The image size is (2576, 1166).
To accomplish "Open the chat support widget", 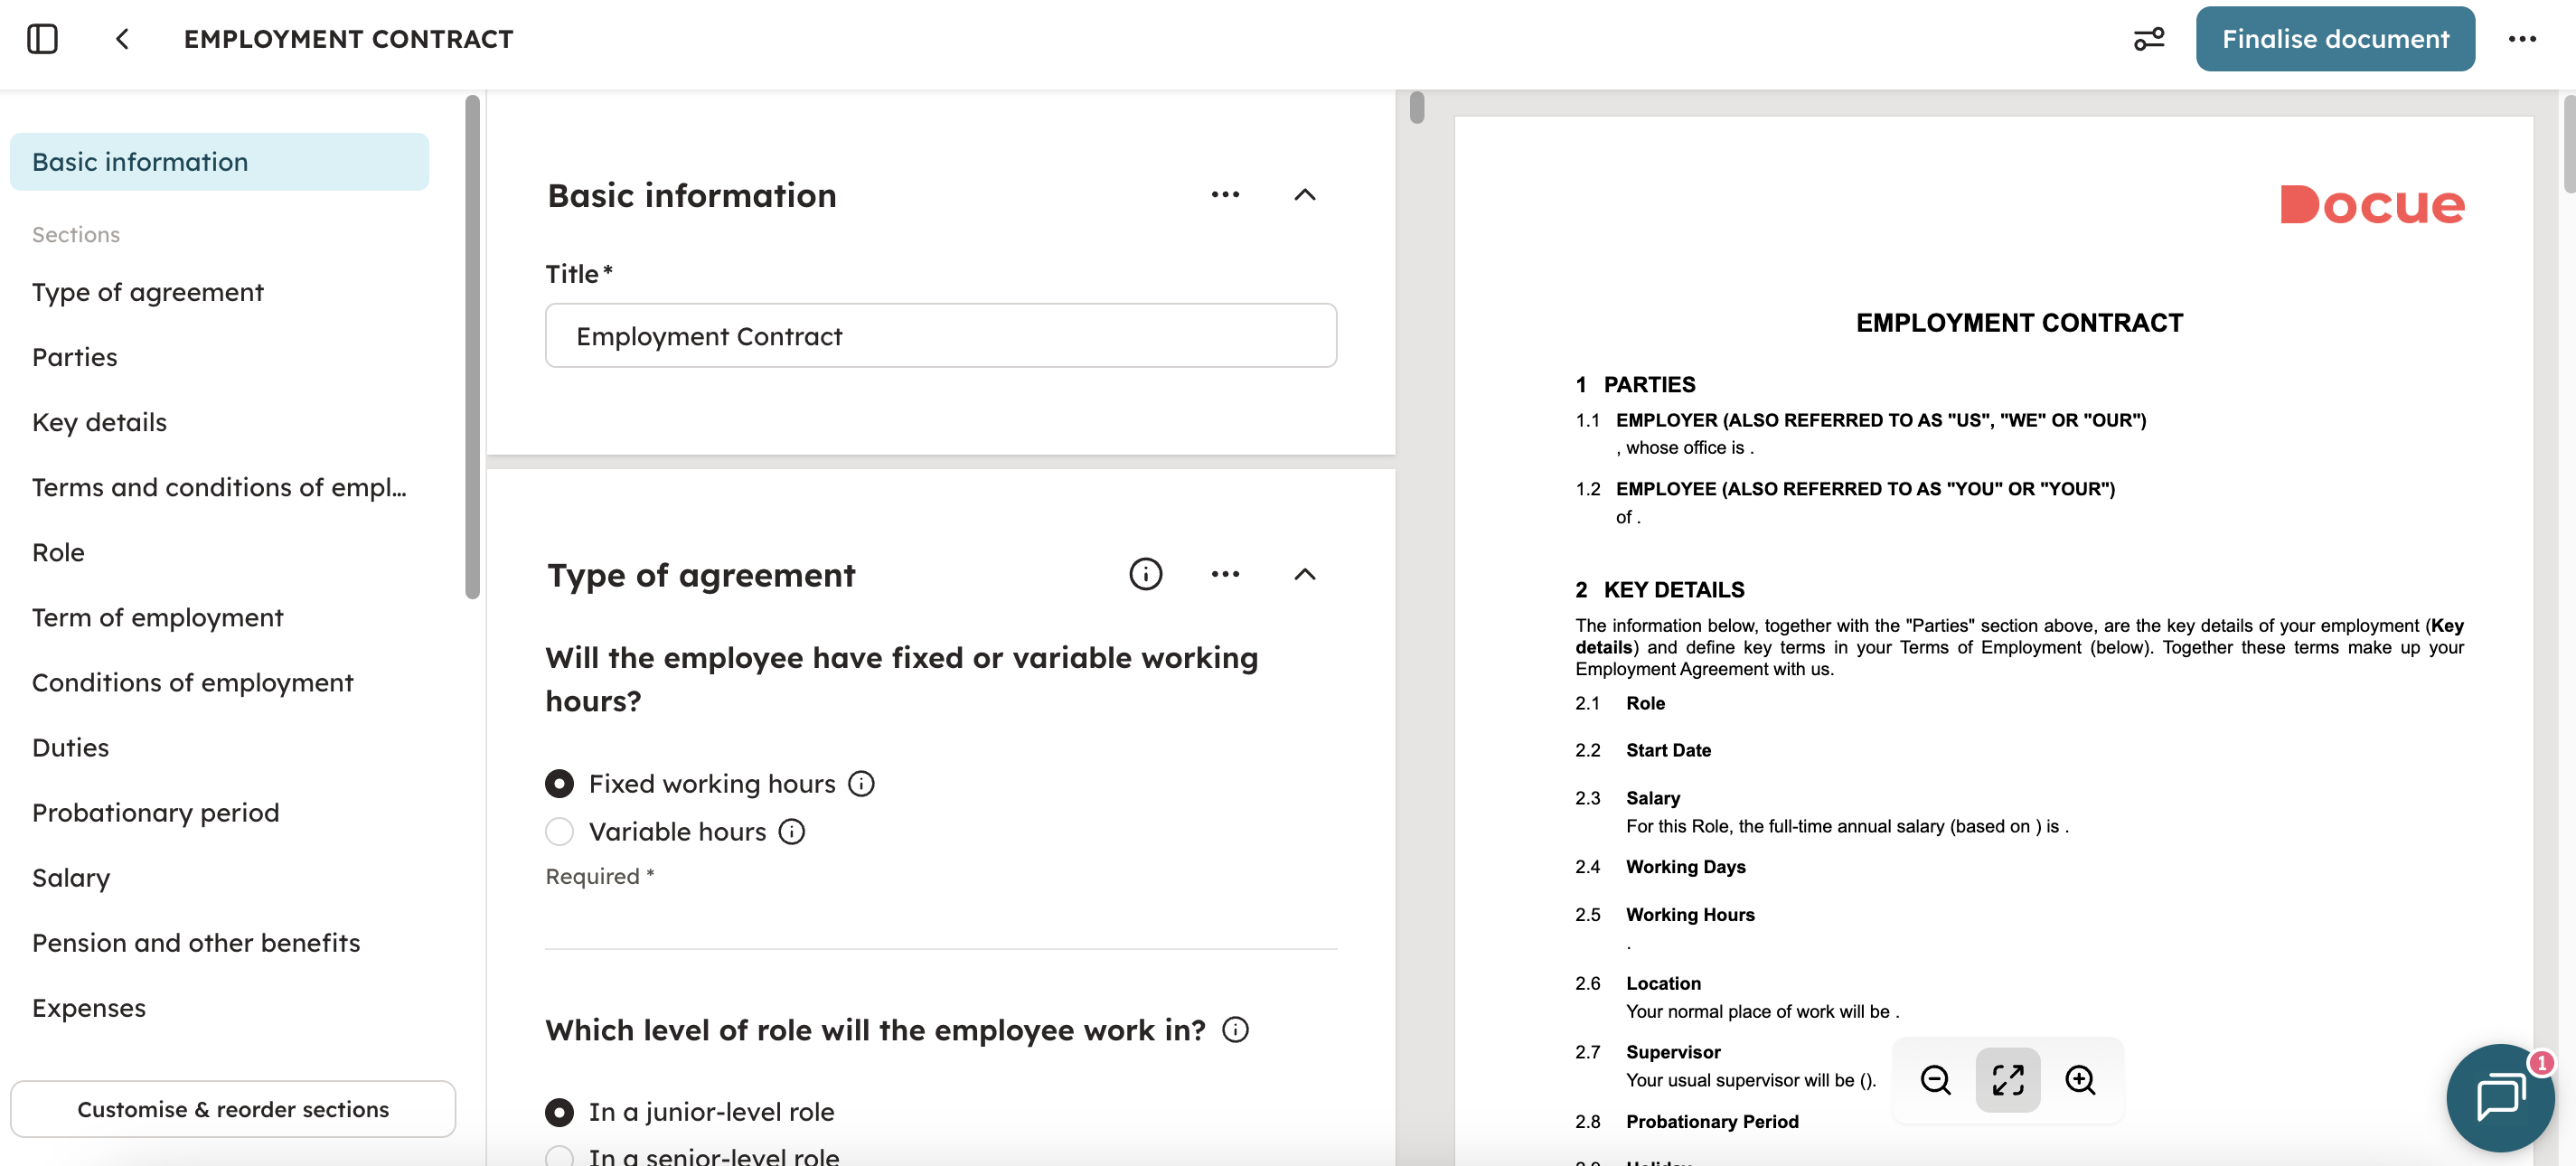I will coord(2500,1098).
